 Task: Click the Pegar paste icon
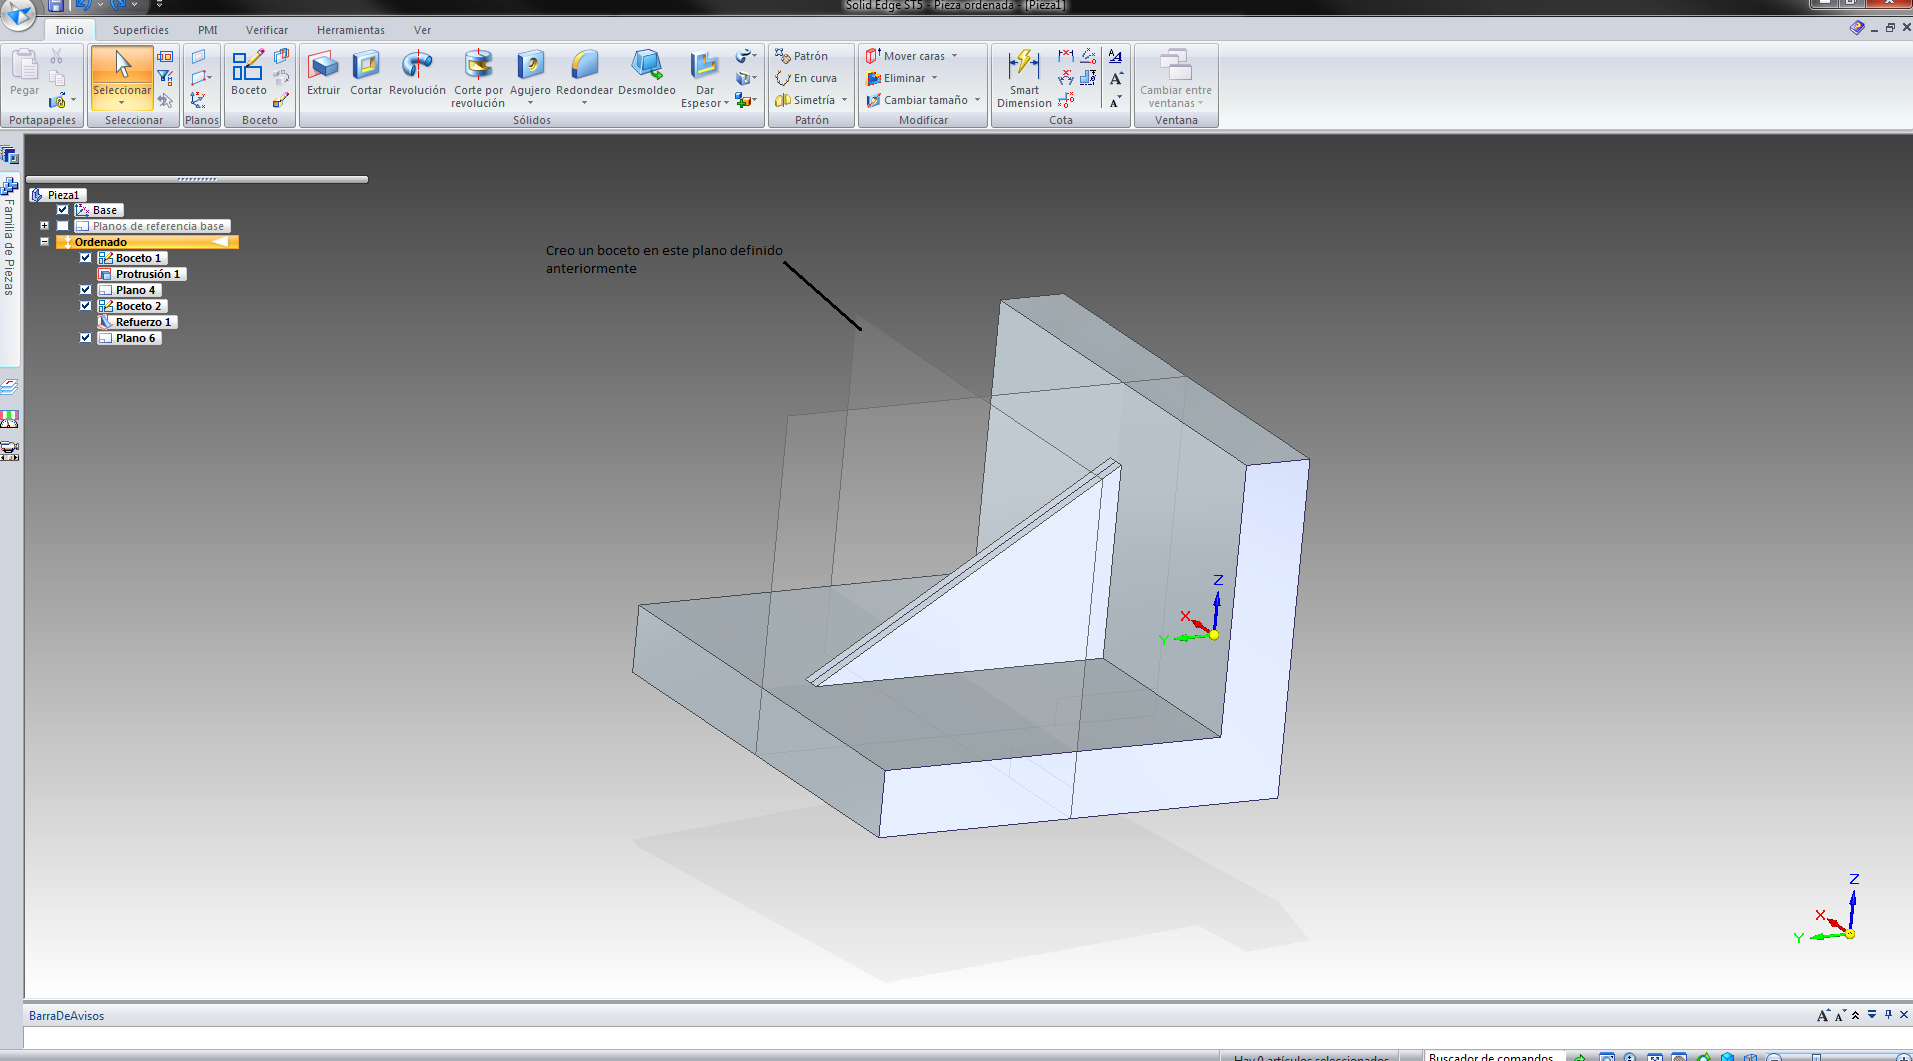point(25,72)
